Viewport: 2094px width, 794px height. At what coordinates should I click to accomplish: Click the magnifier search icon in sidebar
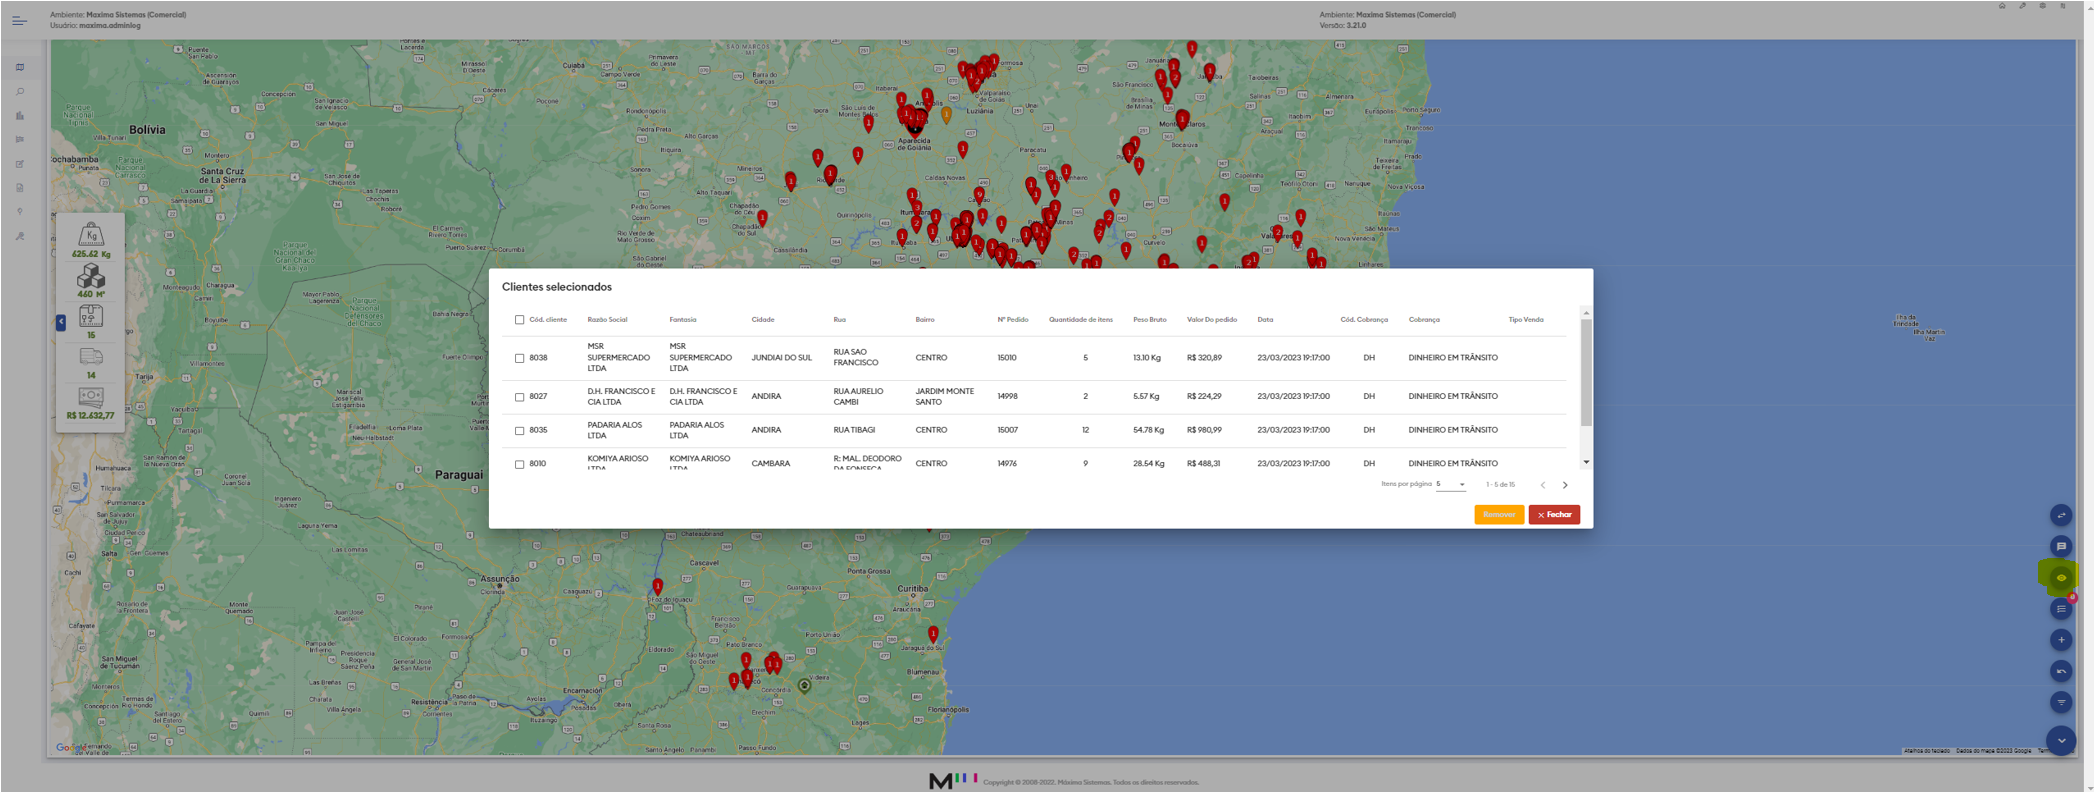coord(20,92)
